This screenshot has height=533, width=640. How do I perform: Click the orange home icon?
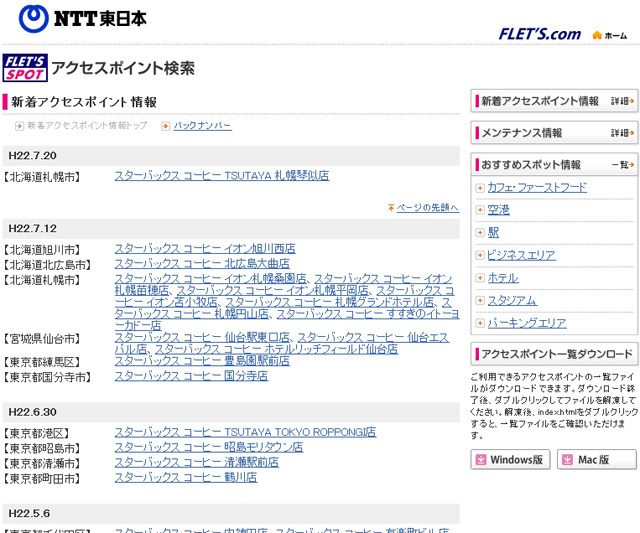coord(597,35)
